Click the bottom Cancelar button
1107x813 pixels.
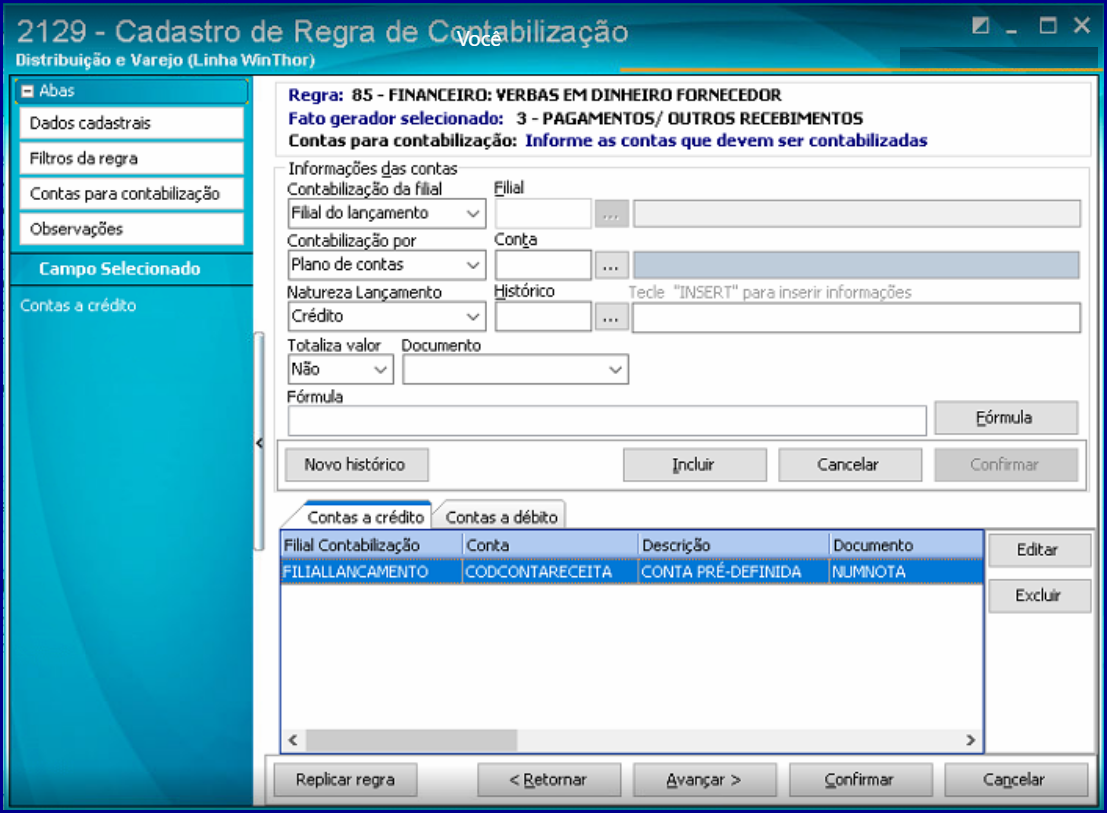click(1015, 780)
